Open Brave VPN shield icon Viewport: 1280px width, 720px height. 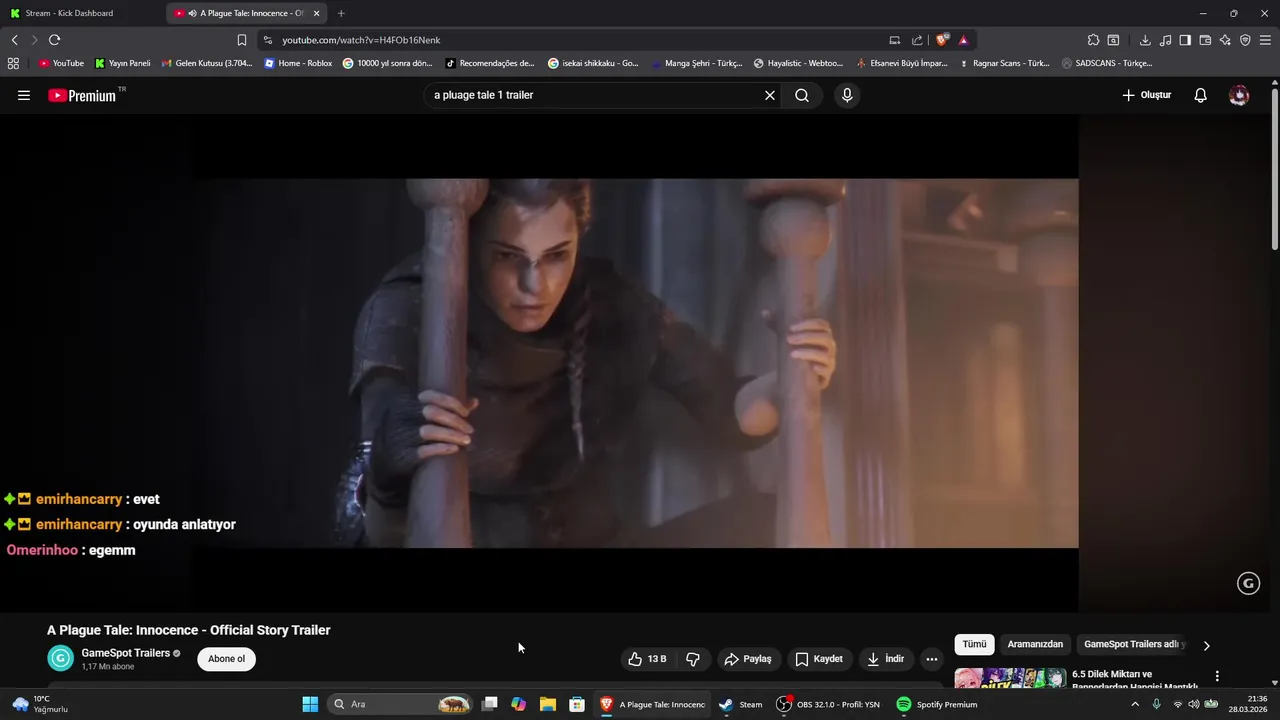[x=1245, y=40]
